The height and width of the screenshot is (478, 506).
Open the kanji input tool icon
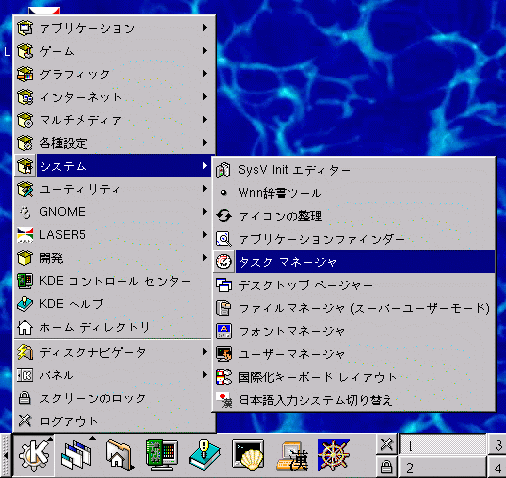pyautogui.click(x=292, y=456)
